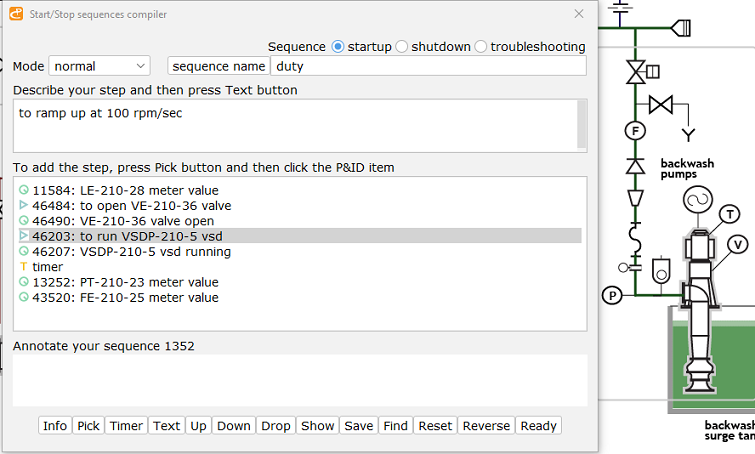Viewport: 755px width, 454px height.
Task: Click the timer T icon in step list
Action: [x=23, y=266]
